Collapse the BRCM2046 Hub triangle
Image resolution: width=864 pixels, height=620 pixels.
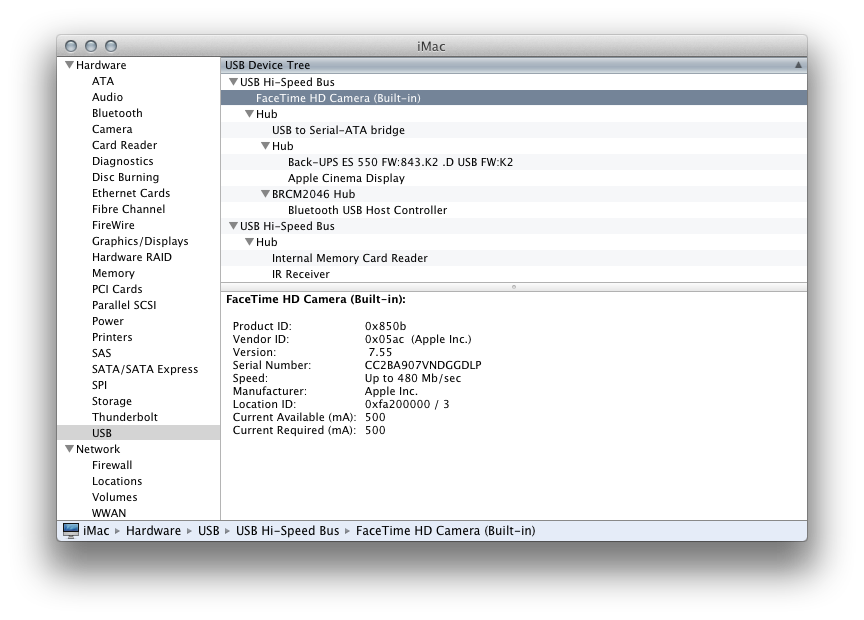coord(266,194)
